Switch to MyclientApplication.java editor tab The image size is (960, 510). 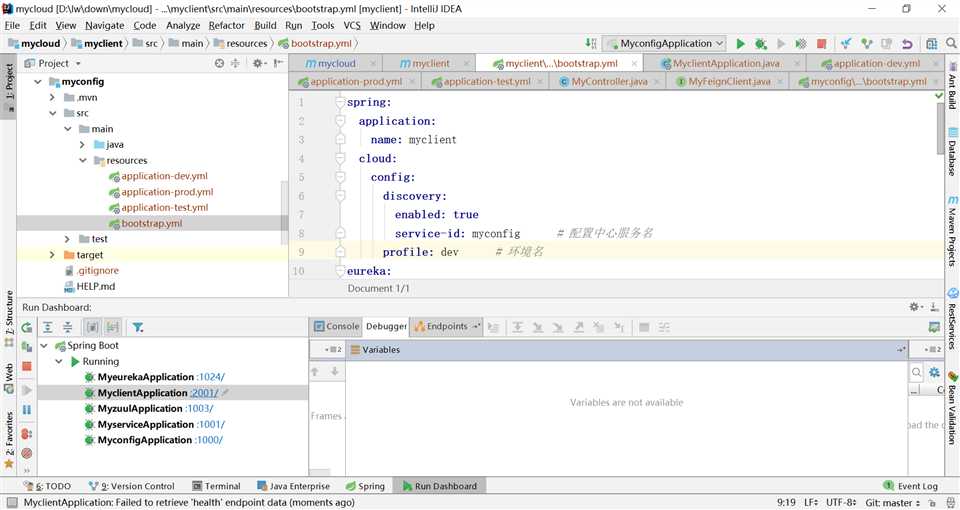click(x=727, y=63)
